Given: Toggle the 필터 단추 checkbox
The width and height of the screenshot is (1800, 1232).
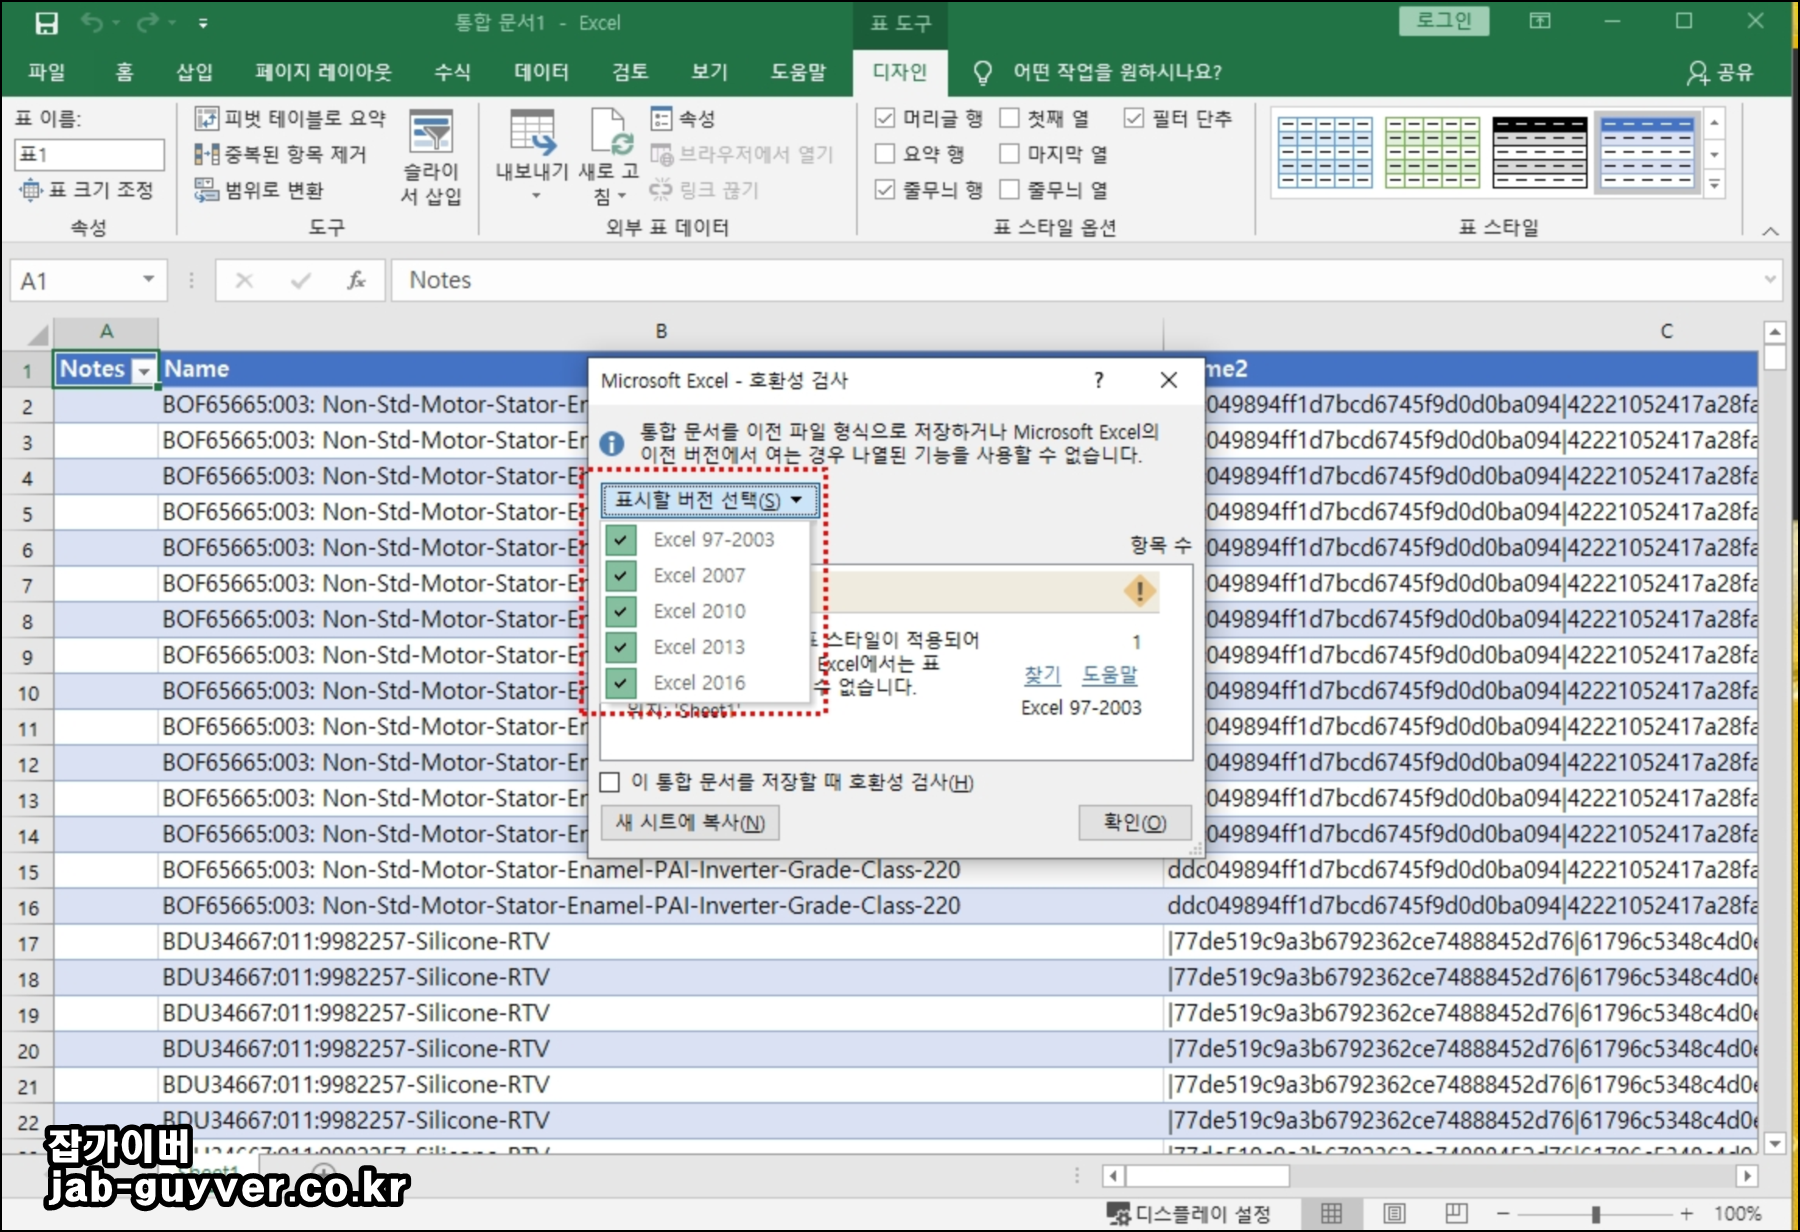Looking at the screenshot, I should pos(1134,118).
